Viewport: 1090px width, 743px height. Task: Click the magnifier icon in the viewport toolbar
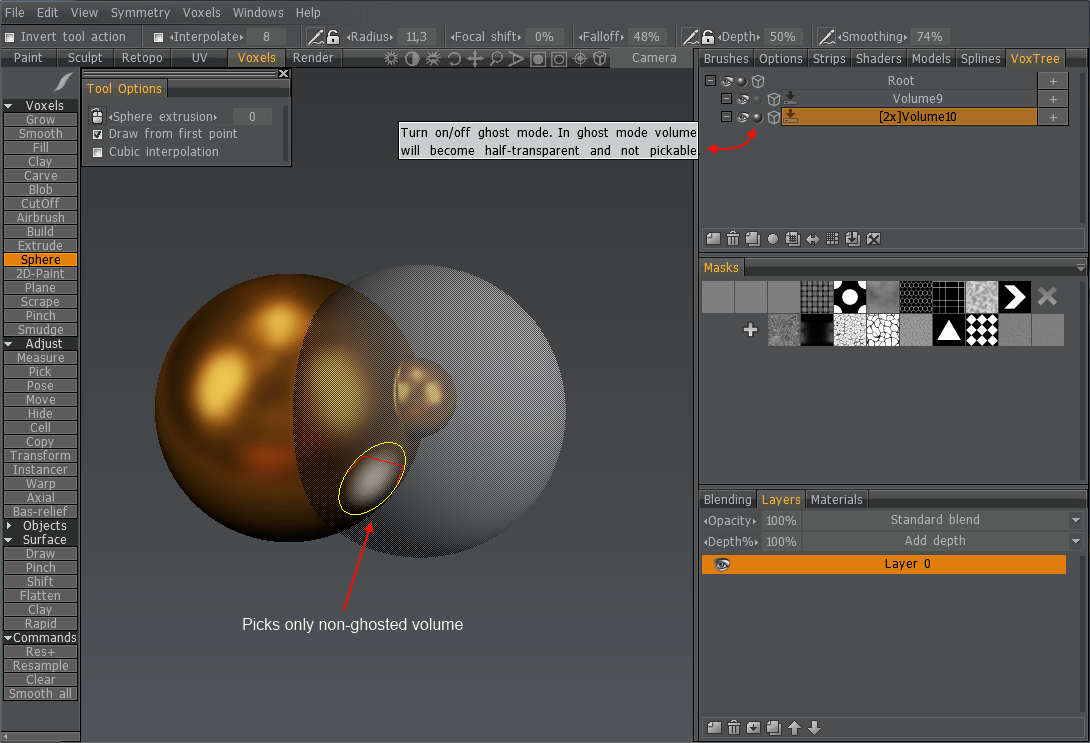496,58
